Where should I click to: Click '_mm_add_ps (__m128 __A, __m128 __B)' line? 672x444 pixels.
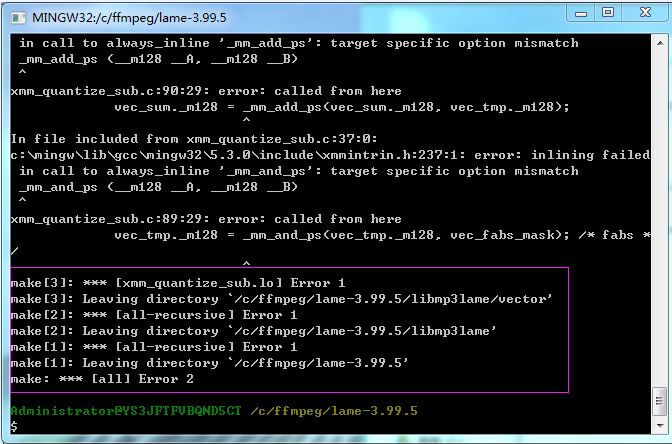point(158,59)
